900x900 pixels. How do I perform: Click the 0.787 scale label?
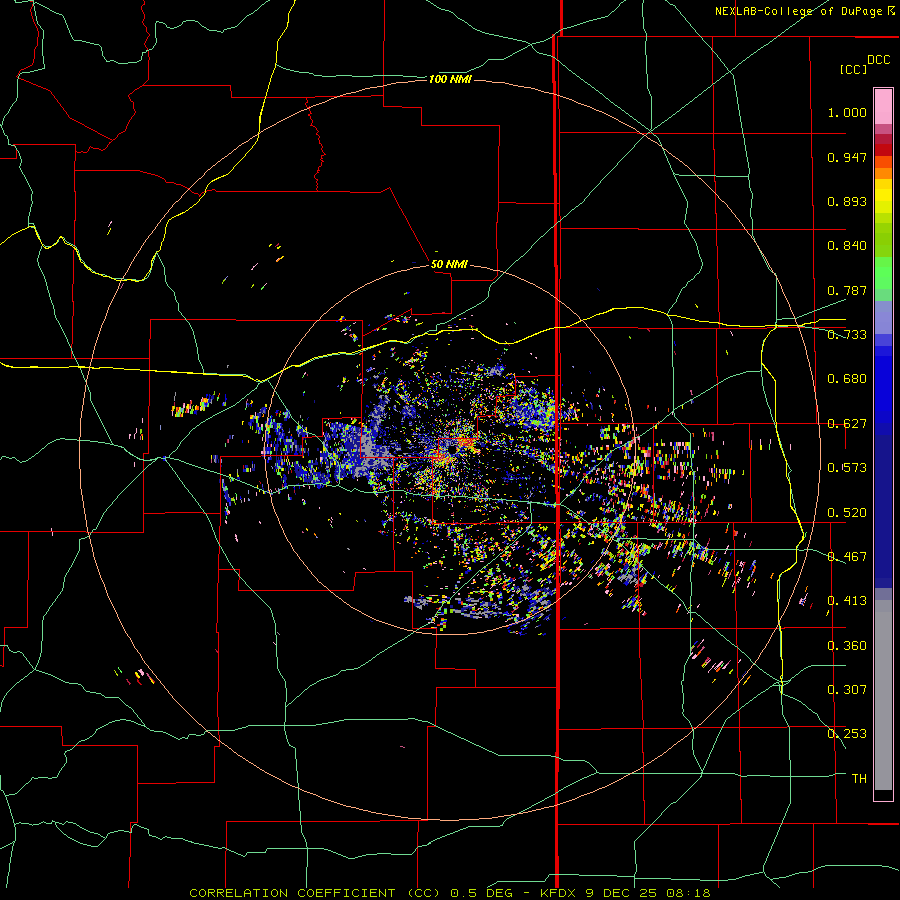click(x=847, y=290)
